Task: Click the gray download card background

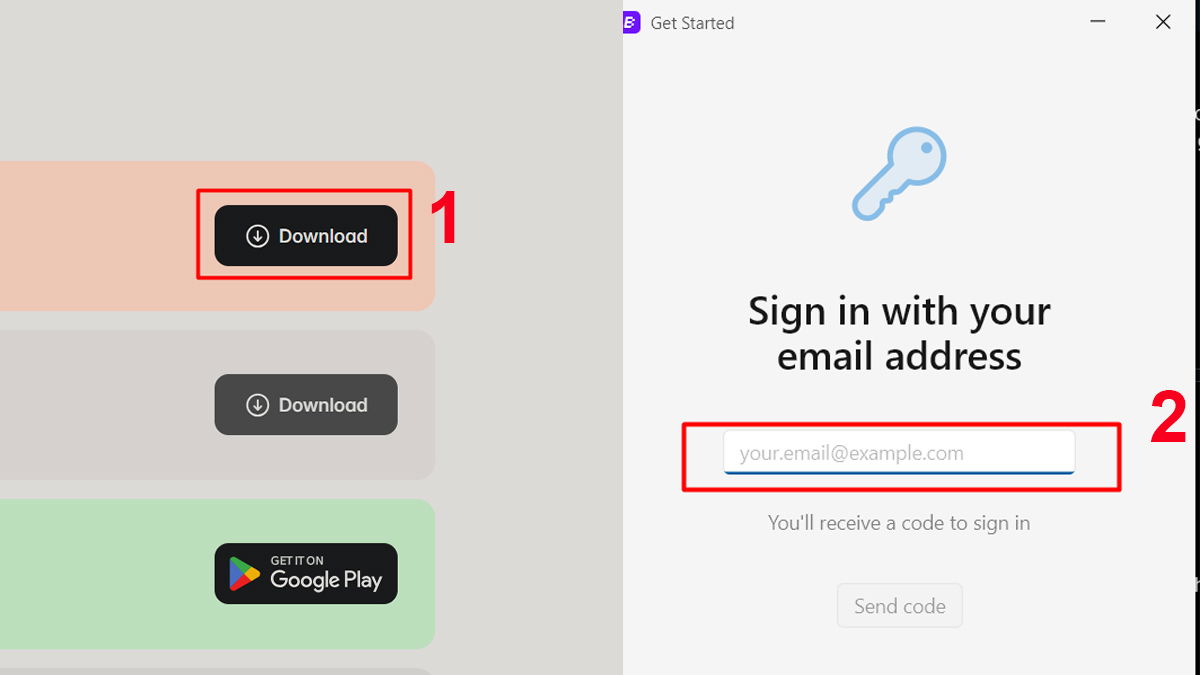Action: click(100, 405)
